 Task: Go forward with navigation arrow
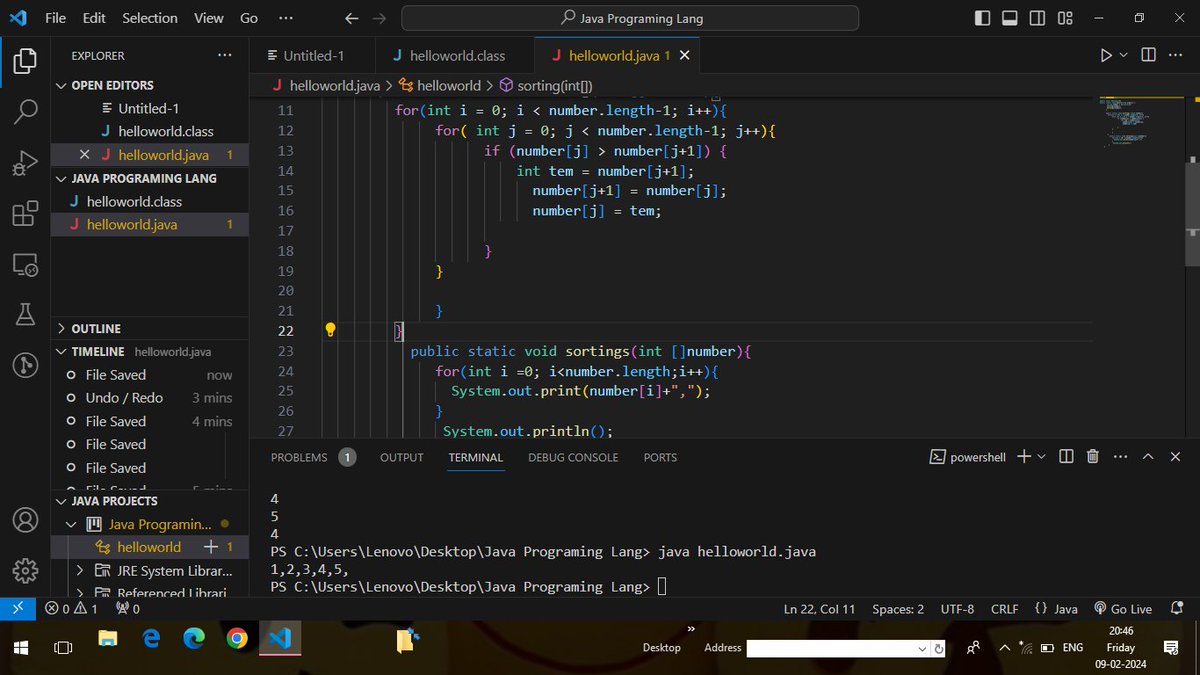378,18
